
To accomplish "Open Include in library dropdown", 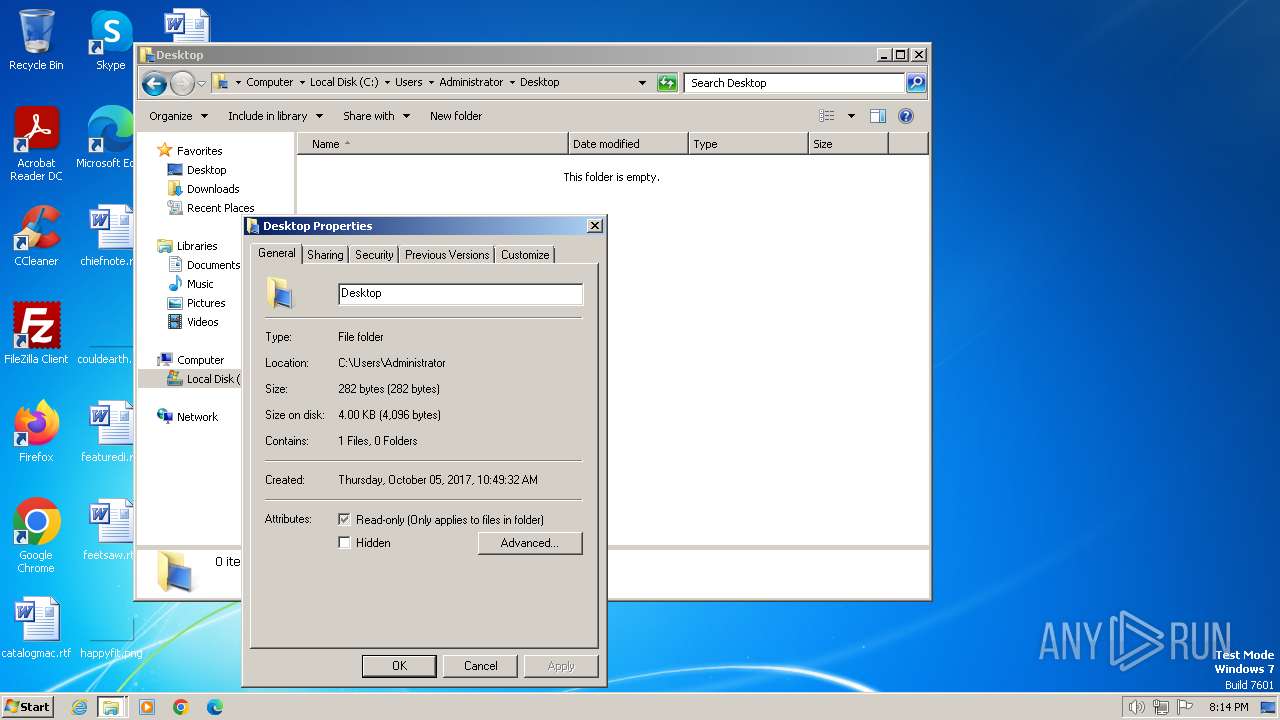I will (275, 116).
